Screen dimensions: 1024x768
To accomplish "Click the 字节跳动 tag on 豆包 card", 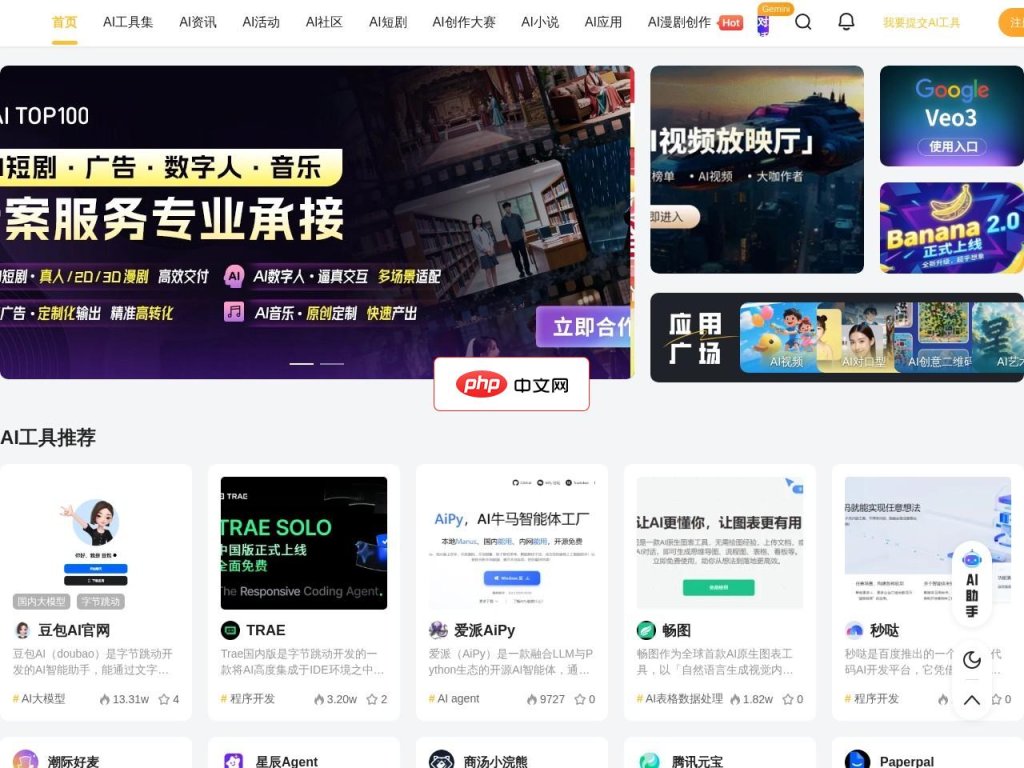I will 101,601.
